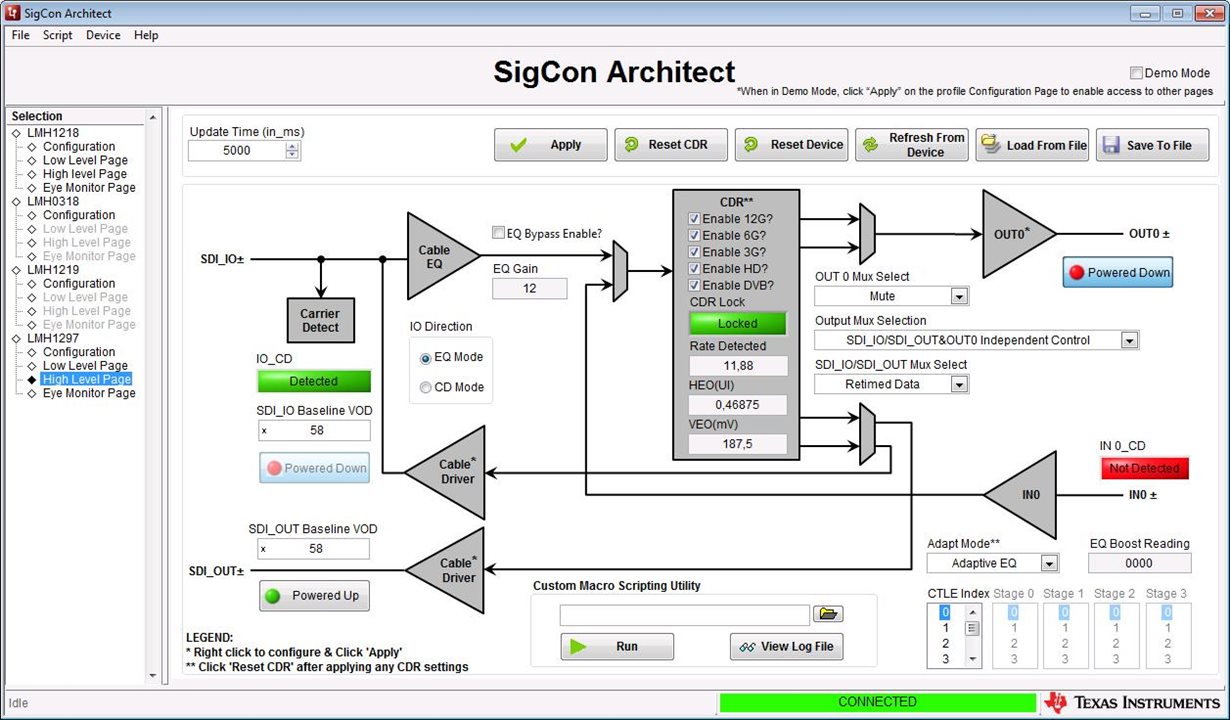Image resolution: width=1230 pixels, height=720 pixels.
Task: Click the Carrier Detect block
Action: [x=320, y=320]
